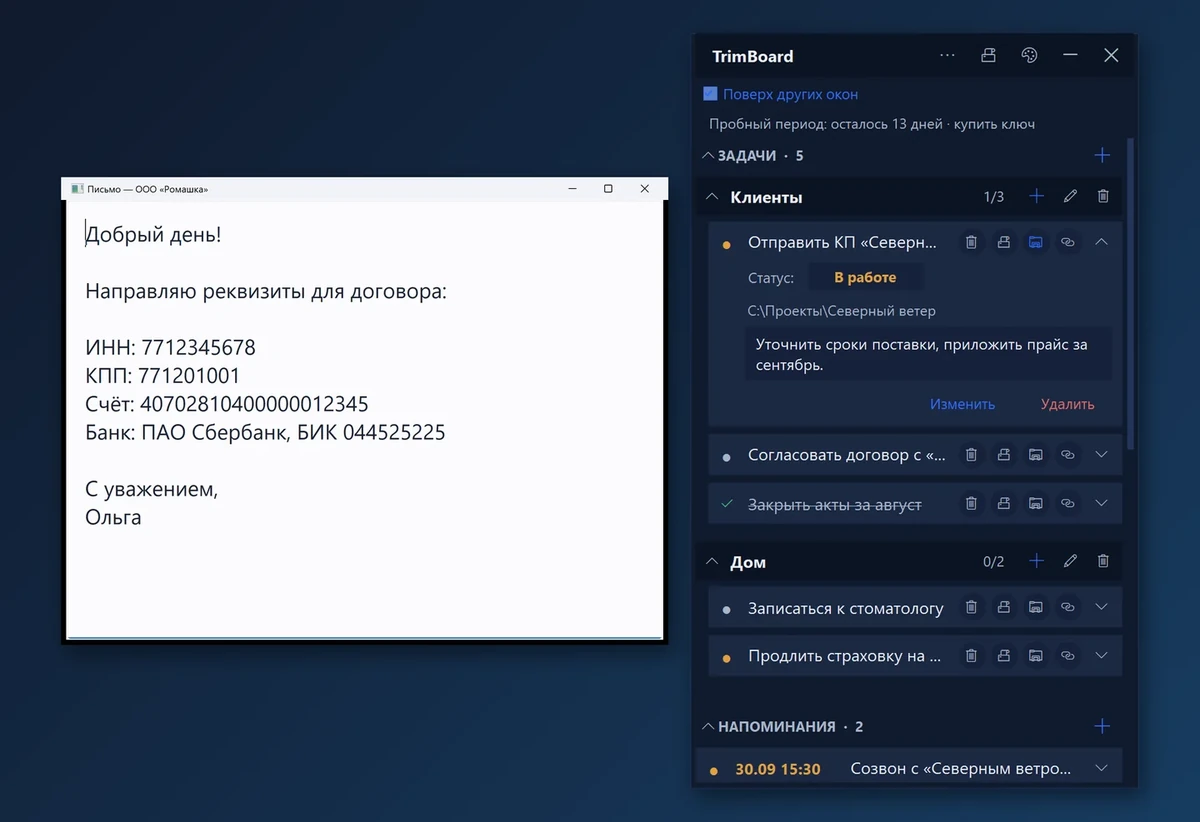The image size is (1200, 822).
Task: Uncheck the Поверх других окон checkbox
Action: click(x=710, y=94)
